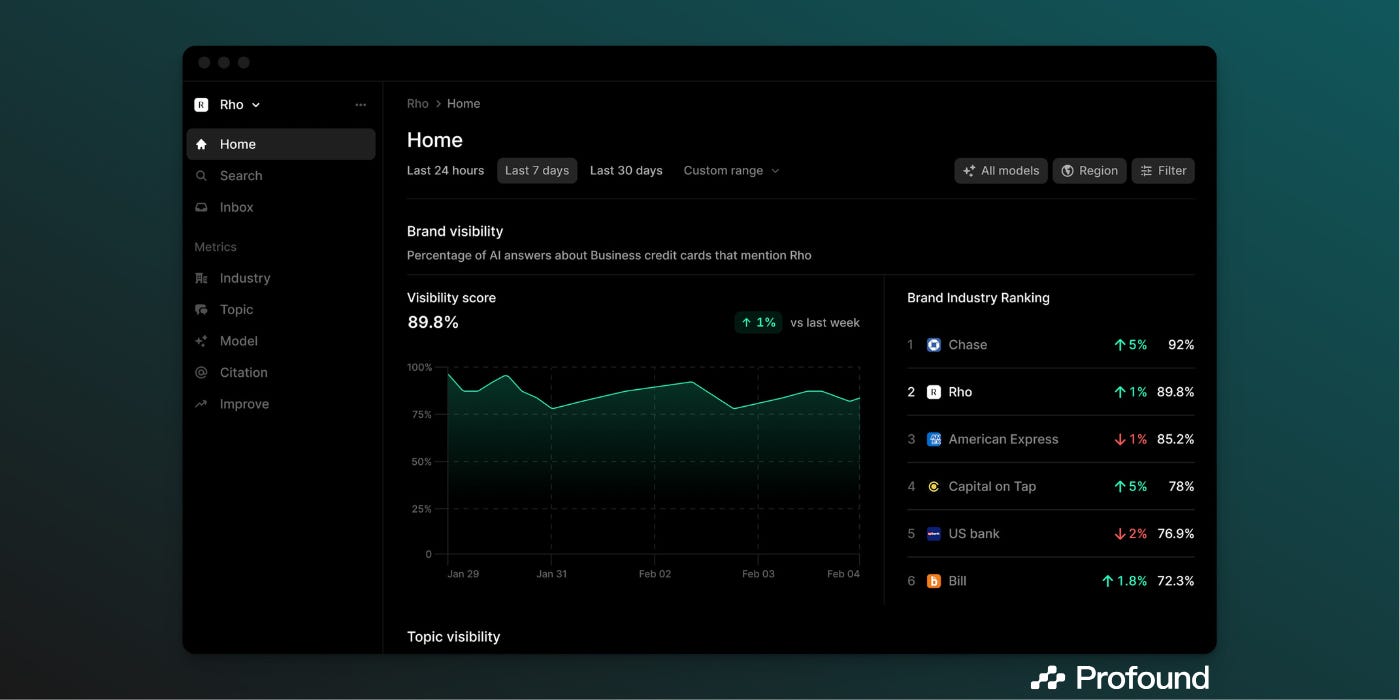The image size is (1400, 700).
Task: Click the Topic chat-bubbles icon
Action: coord(201,310)
